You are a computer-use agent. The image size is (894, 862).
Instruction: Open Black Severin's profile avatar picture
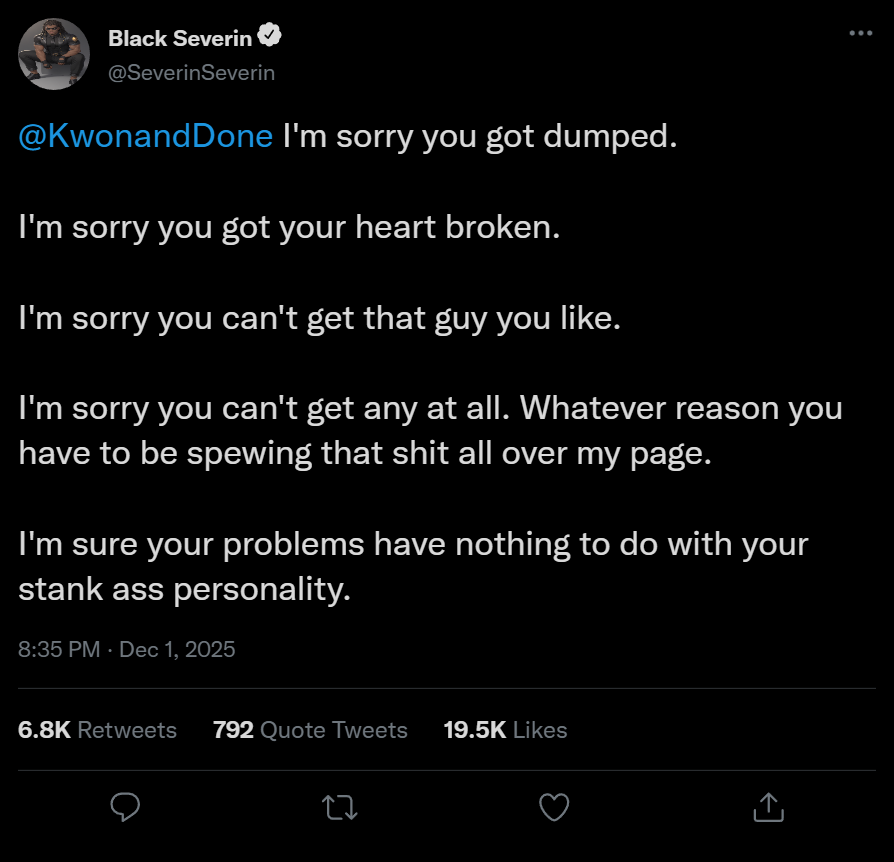pos(54,53)
